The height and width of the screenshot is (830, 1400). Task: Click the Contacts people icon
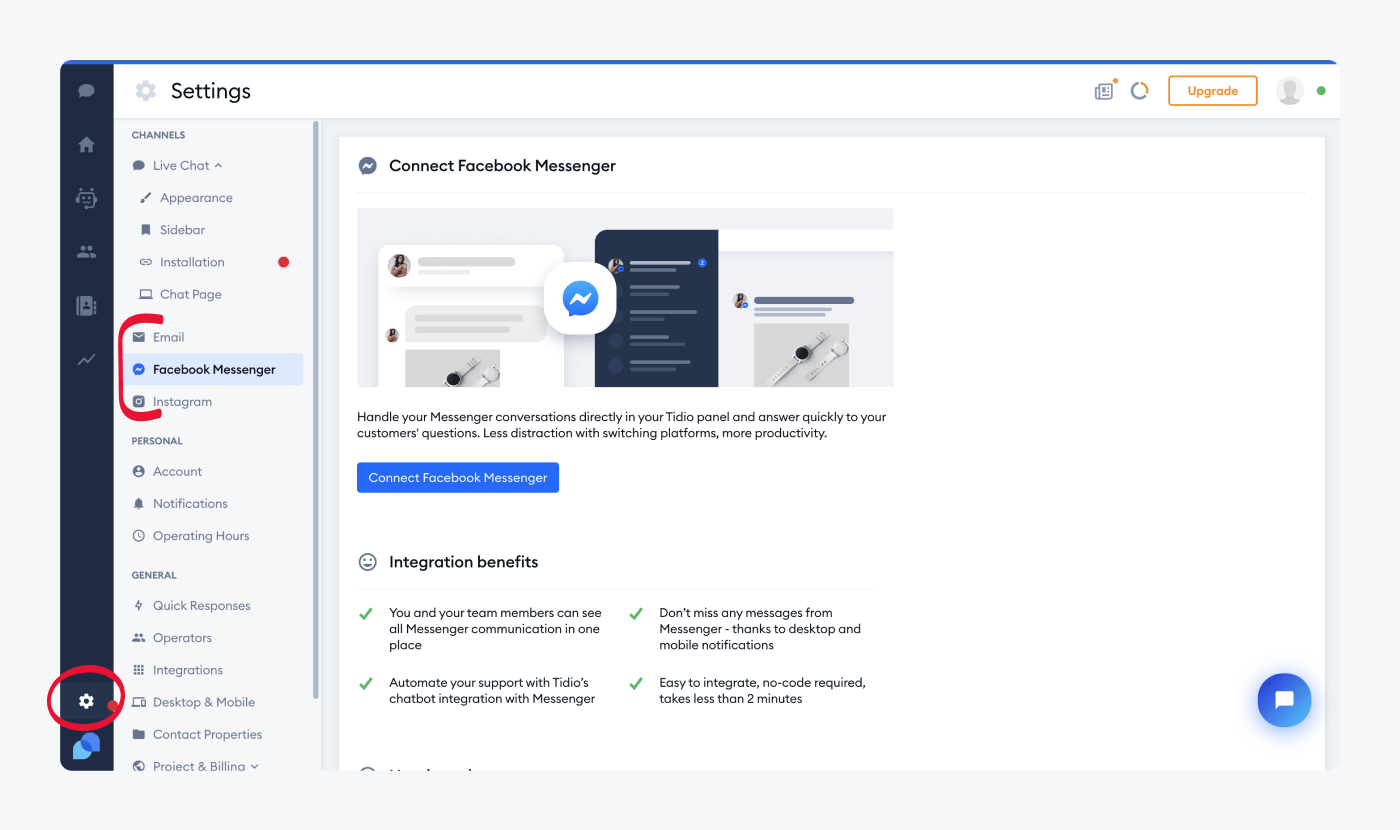tap(86, 251)
